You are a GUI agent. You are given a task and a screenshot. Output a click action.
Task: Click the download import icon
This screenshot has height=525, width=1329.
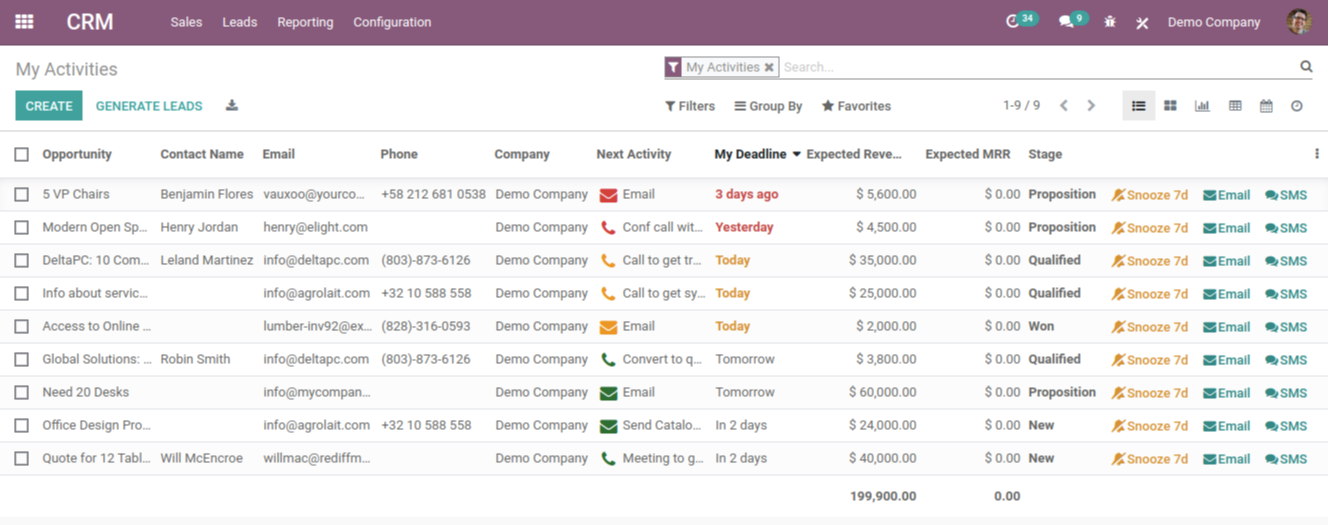click(x=232, y=106)
